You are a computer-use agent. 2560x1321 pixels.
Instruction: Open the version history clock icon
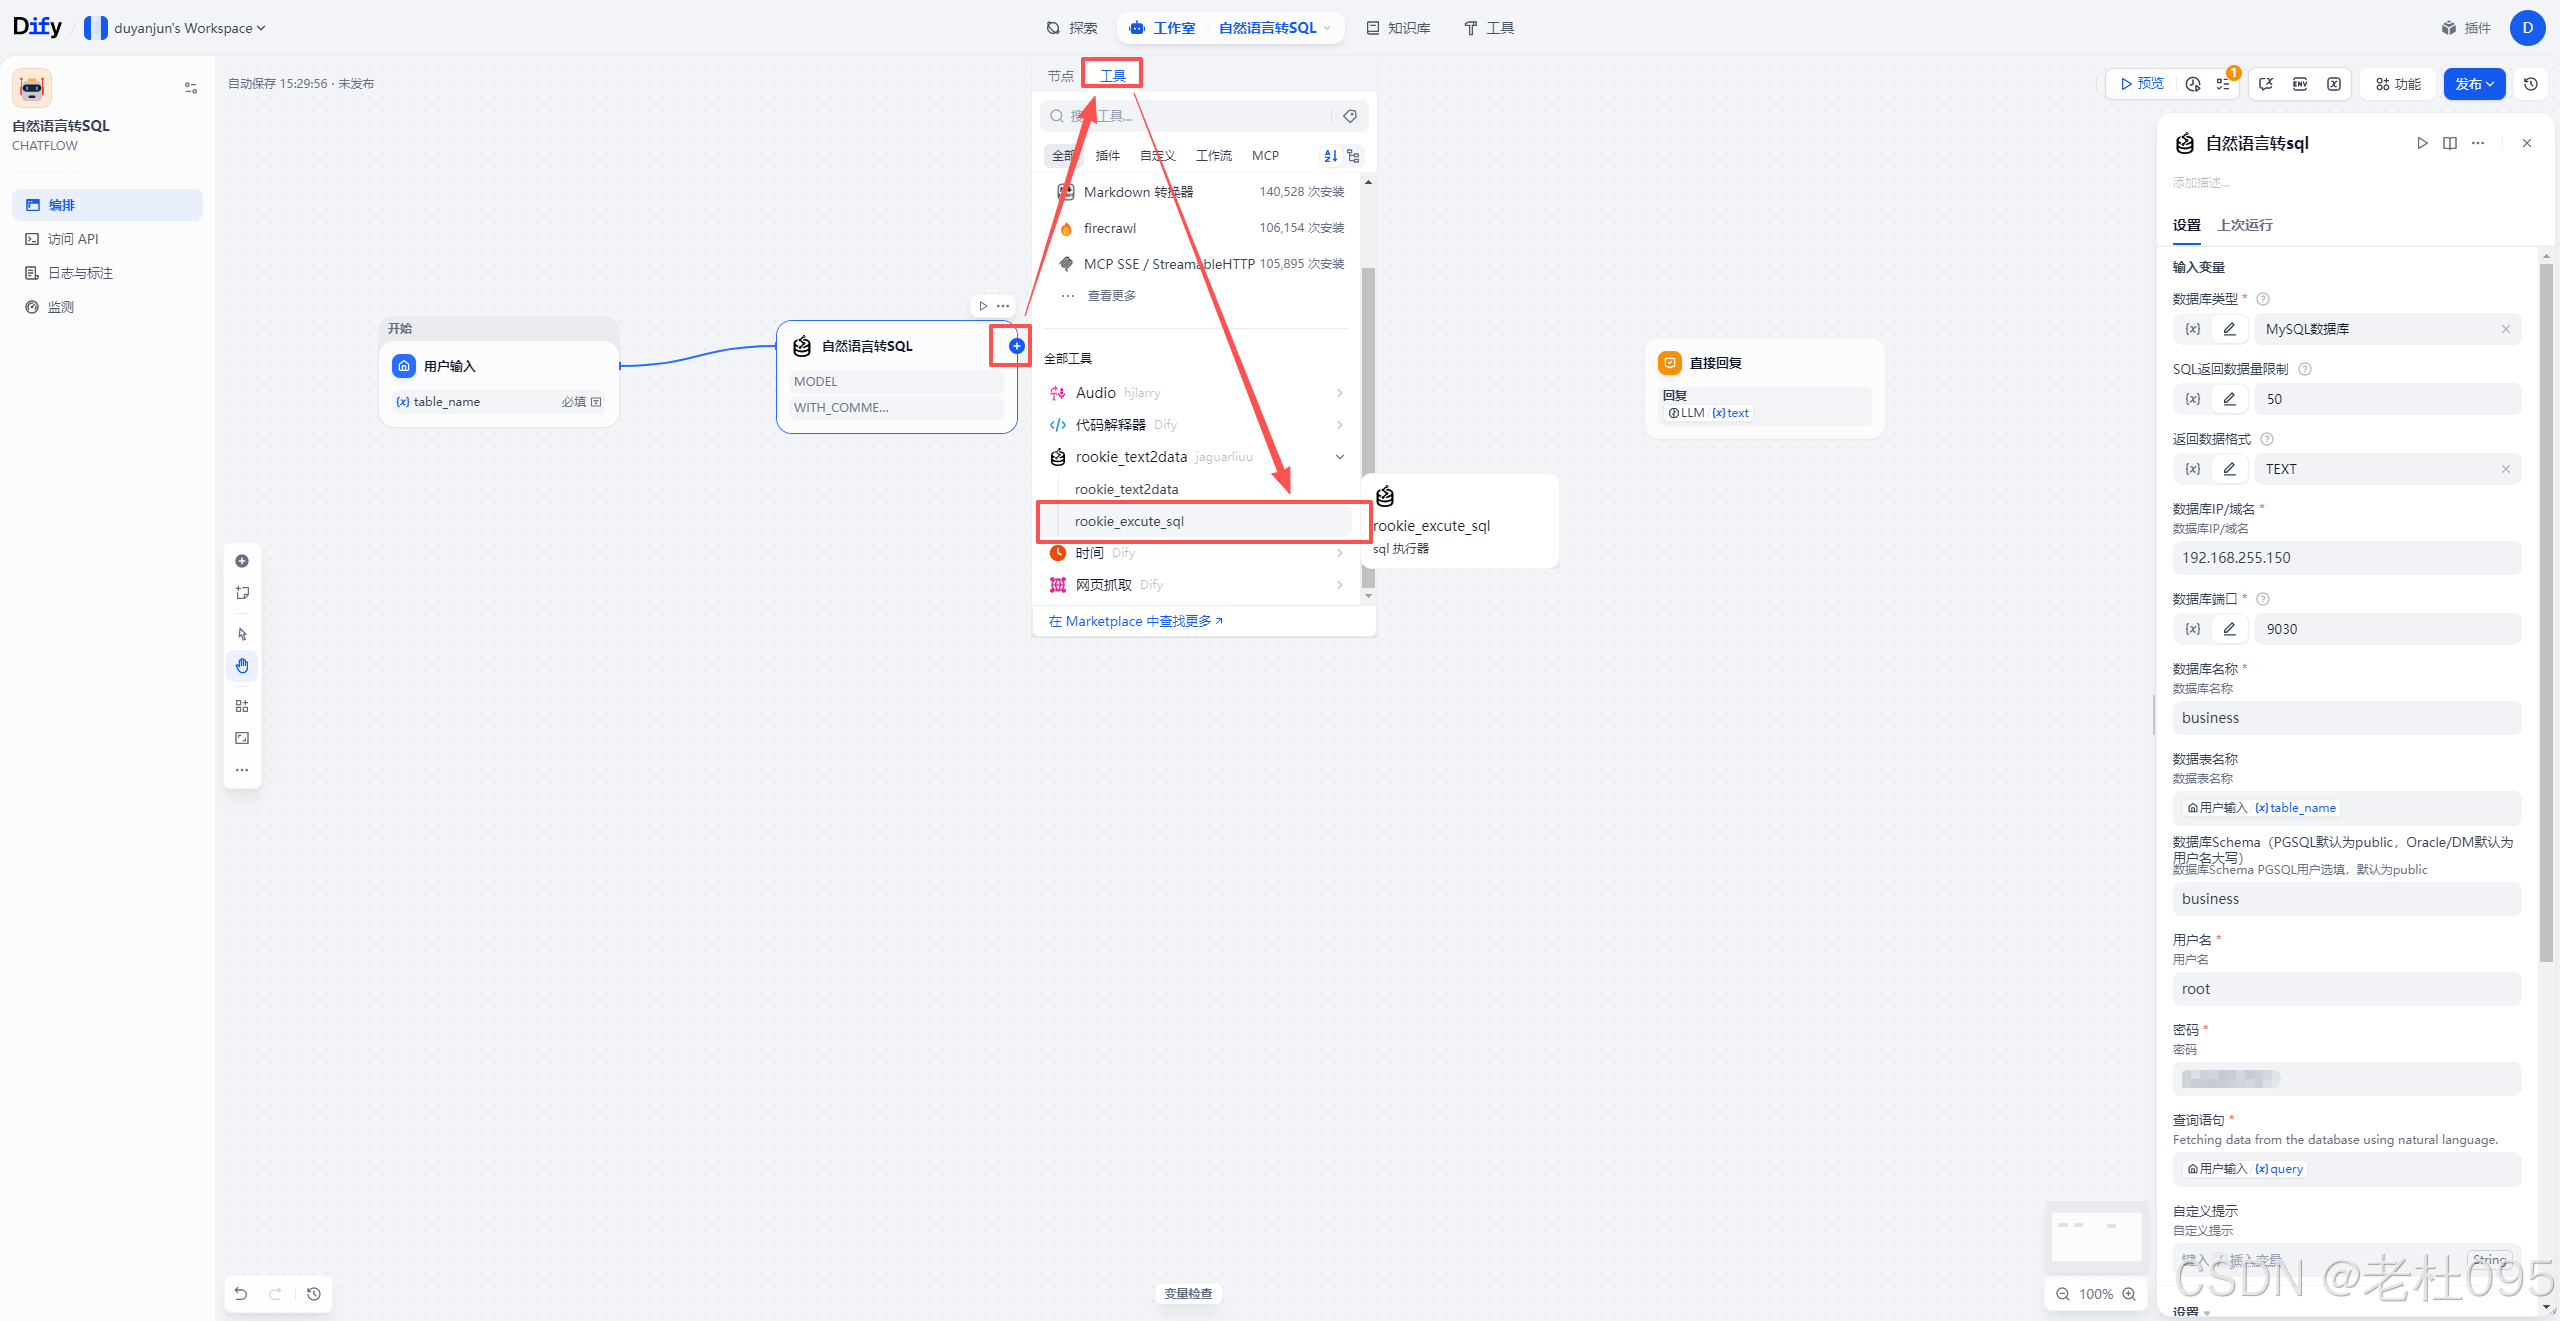coord(2531,84)
